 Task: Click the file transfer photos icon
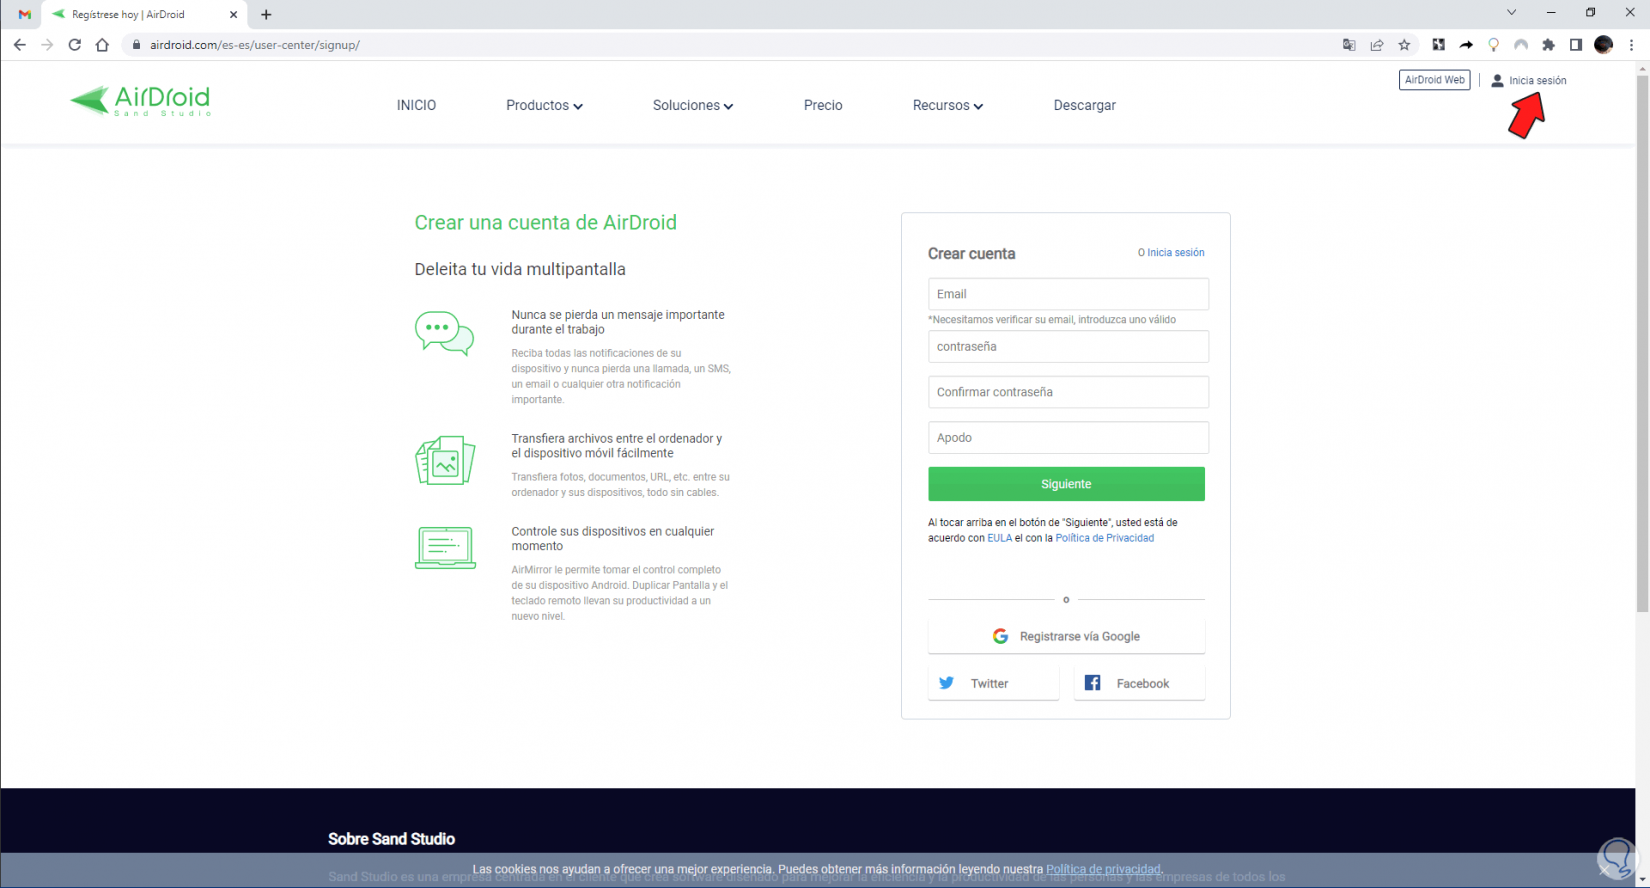pos(445,460)
